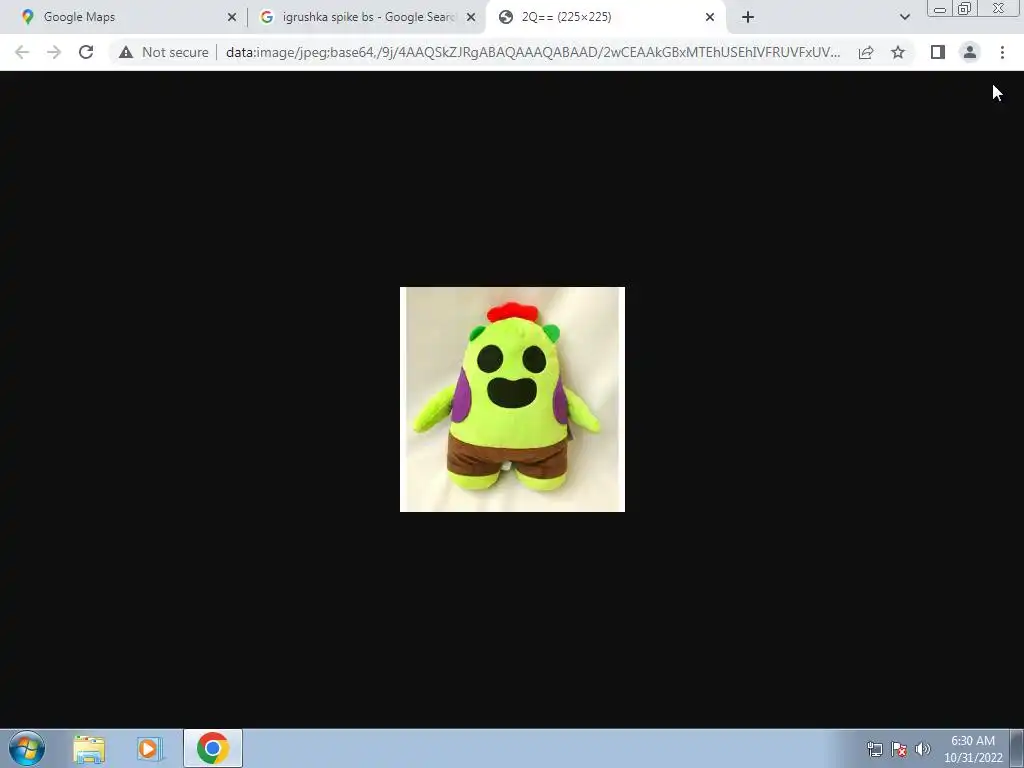Open a new tab with plus button
The image size is (1024, 768).
(x=748, y=17)
